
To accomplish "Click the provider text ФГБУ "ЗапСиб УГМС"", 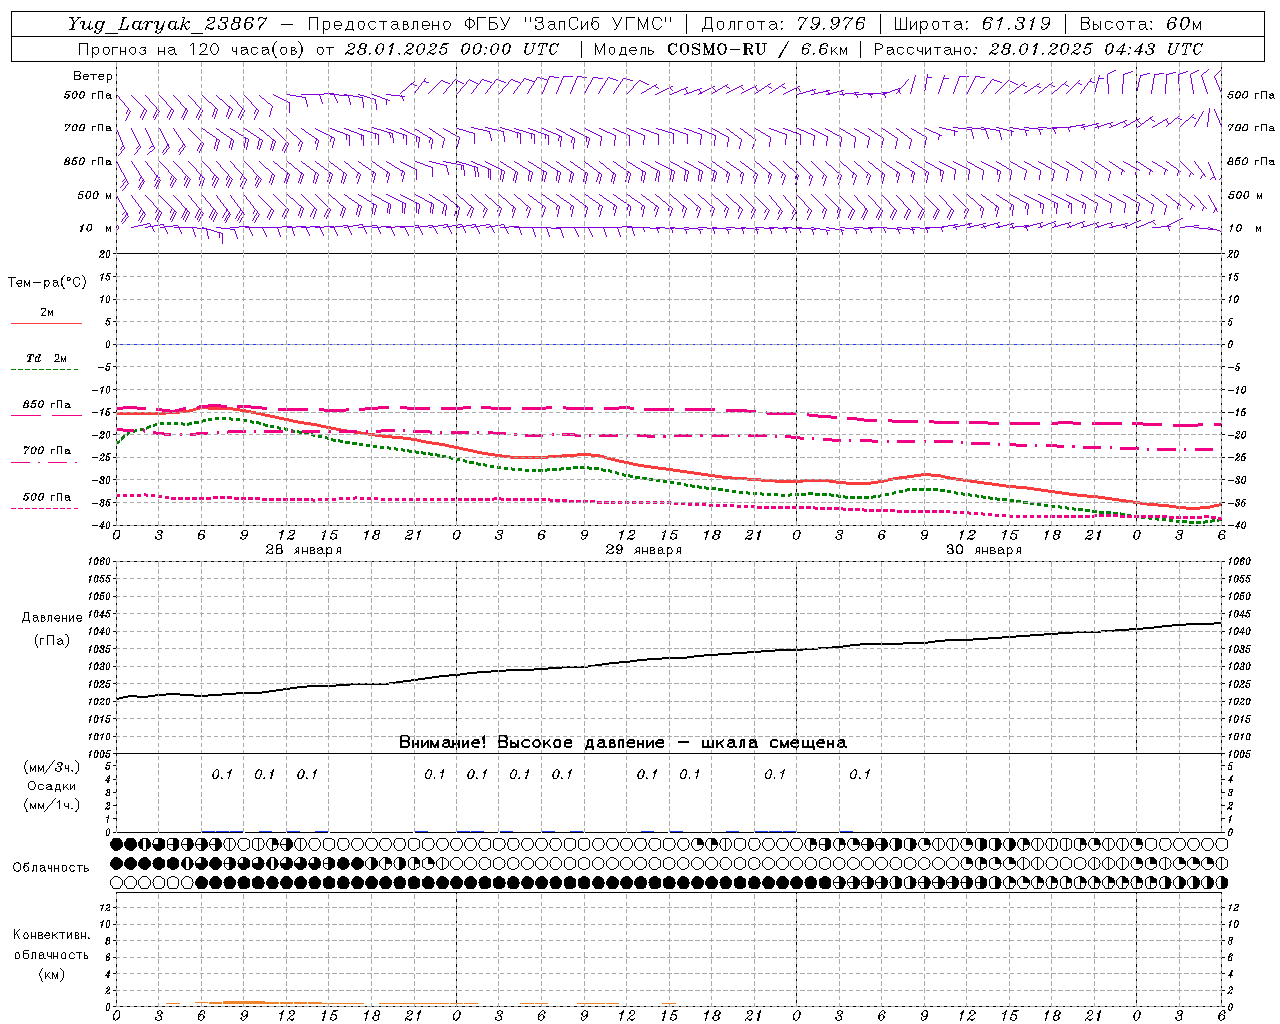I will pos(569,24).
